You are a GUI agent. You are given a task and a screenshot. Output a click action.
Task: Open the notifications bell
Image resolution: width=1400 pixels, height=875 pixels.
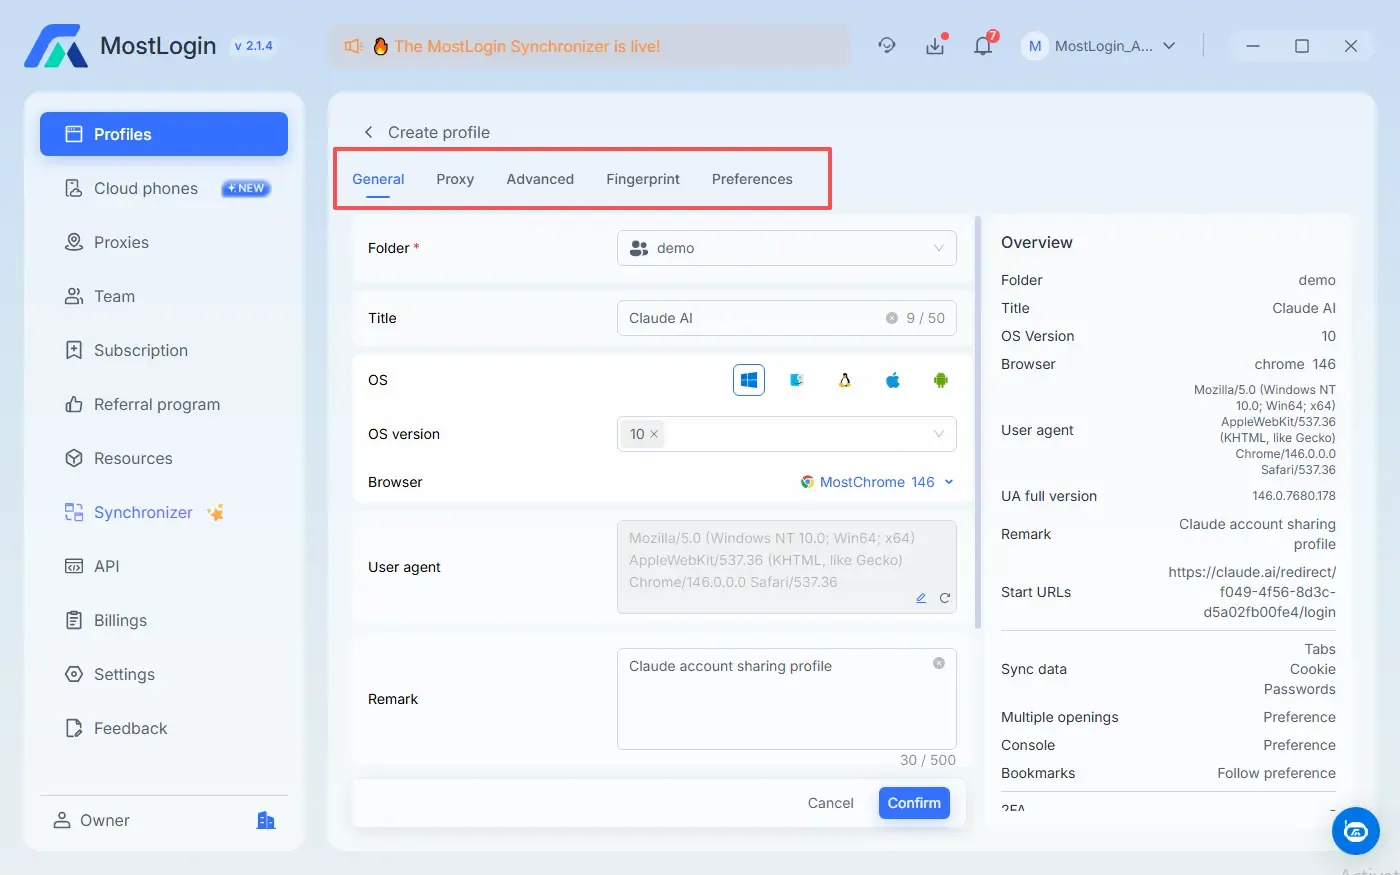[983, 46]
